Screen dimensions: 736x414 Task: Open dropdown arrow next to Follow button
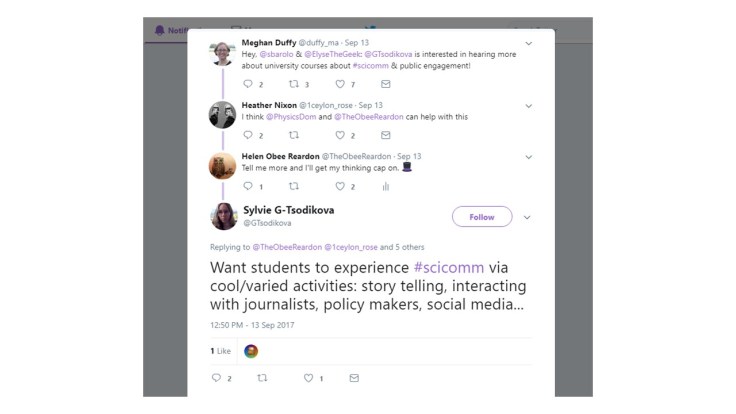click(x=527, y=217)
